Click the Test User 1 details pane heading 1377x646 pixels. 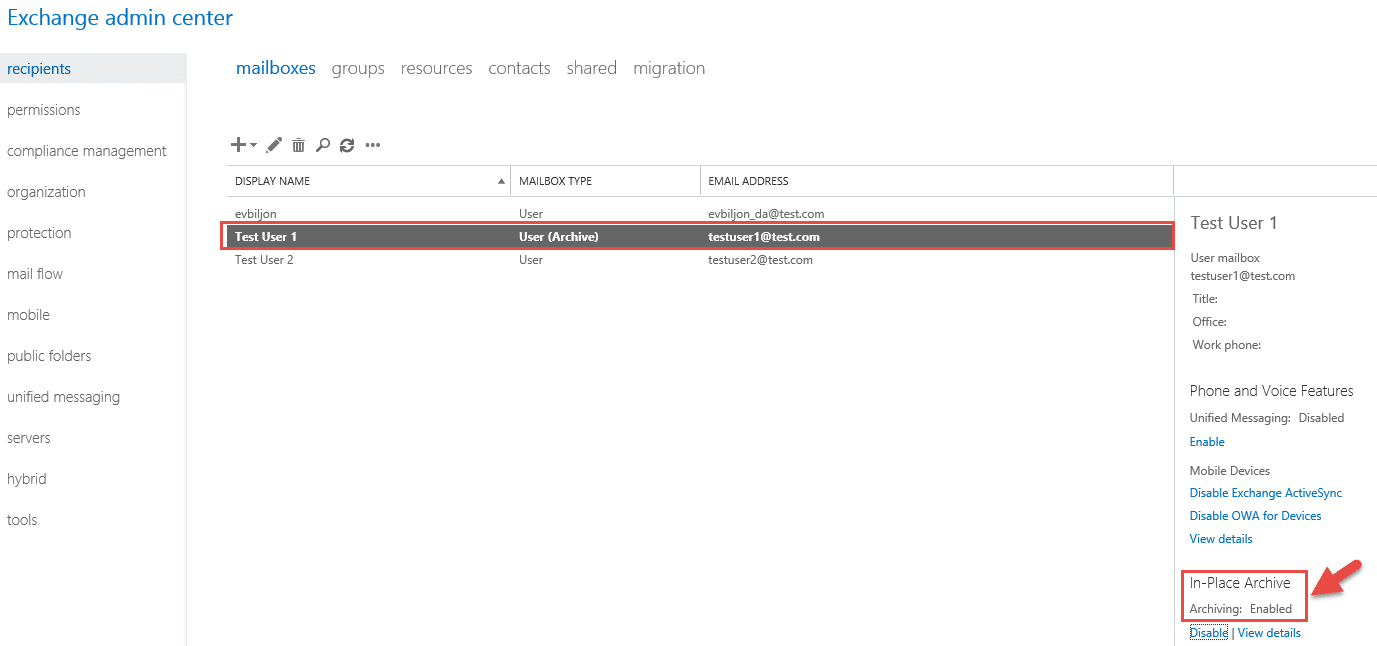pos(1234,223)
